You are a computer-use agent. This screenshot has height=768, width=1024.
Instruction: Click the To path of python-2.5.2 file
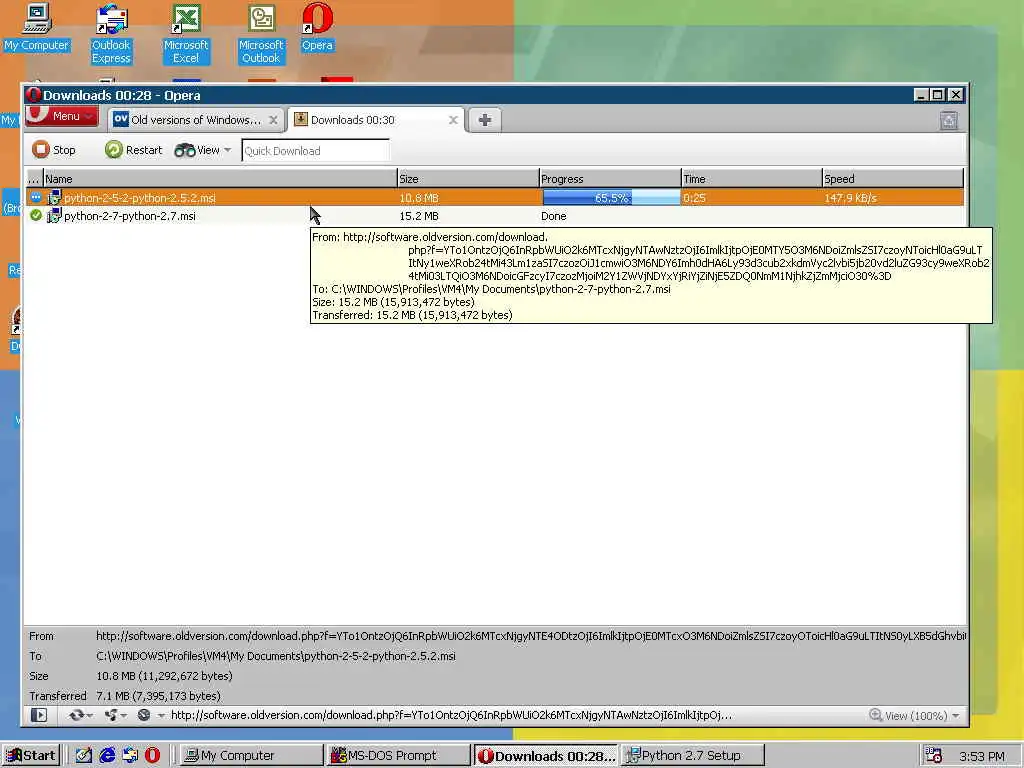pyautogui.click(x=276, y=656)
